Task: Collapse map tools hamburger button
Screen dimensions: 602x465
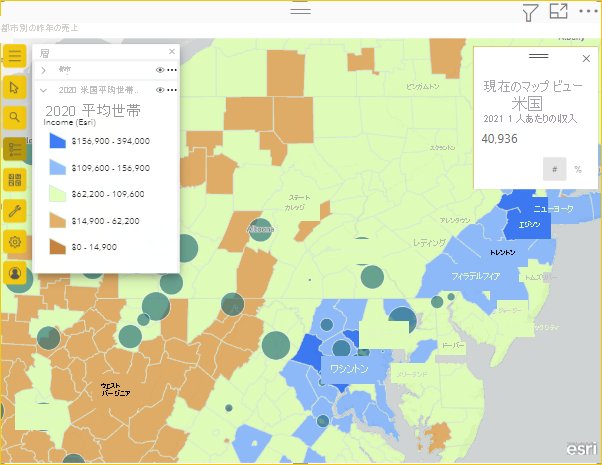Action: click(15, 56)
